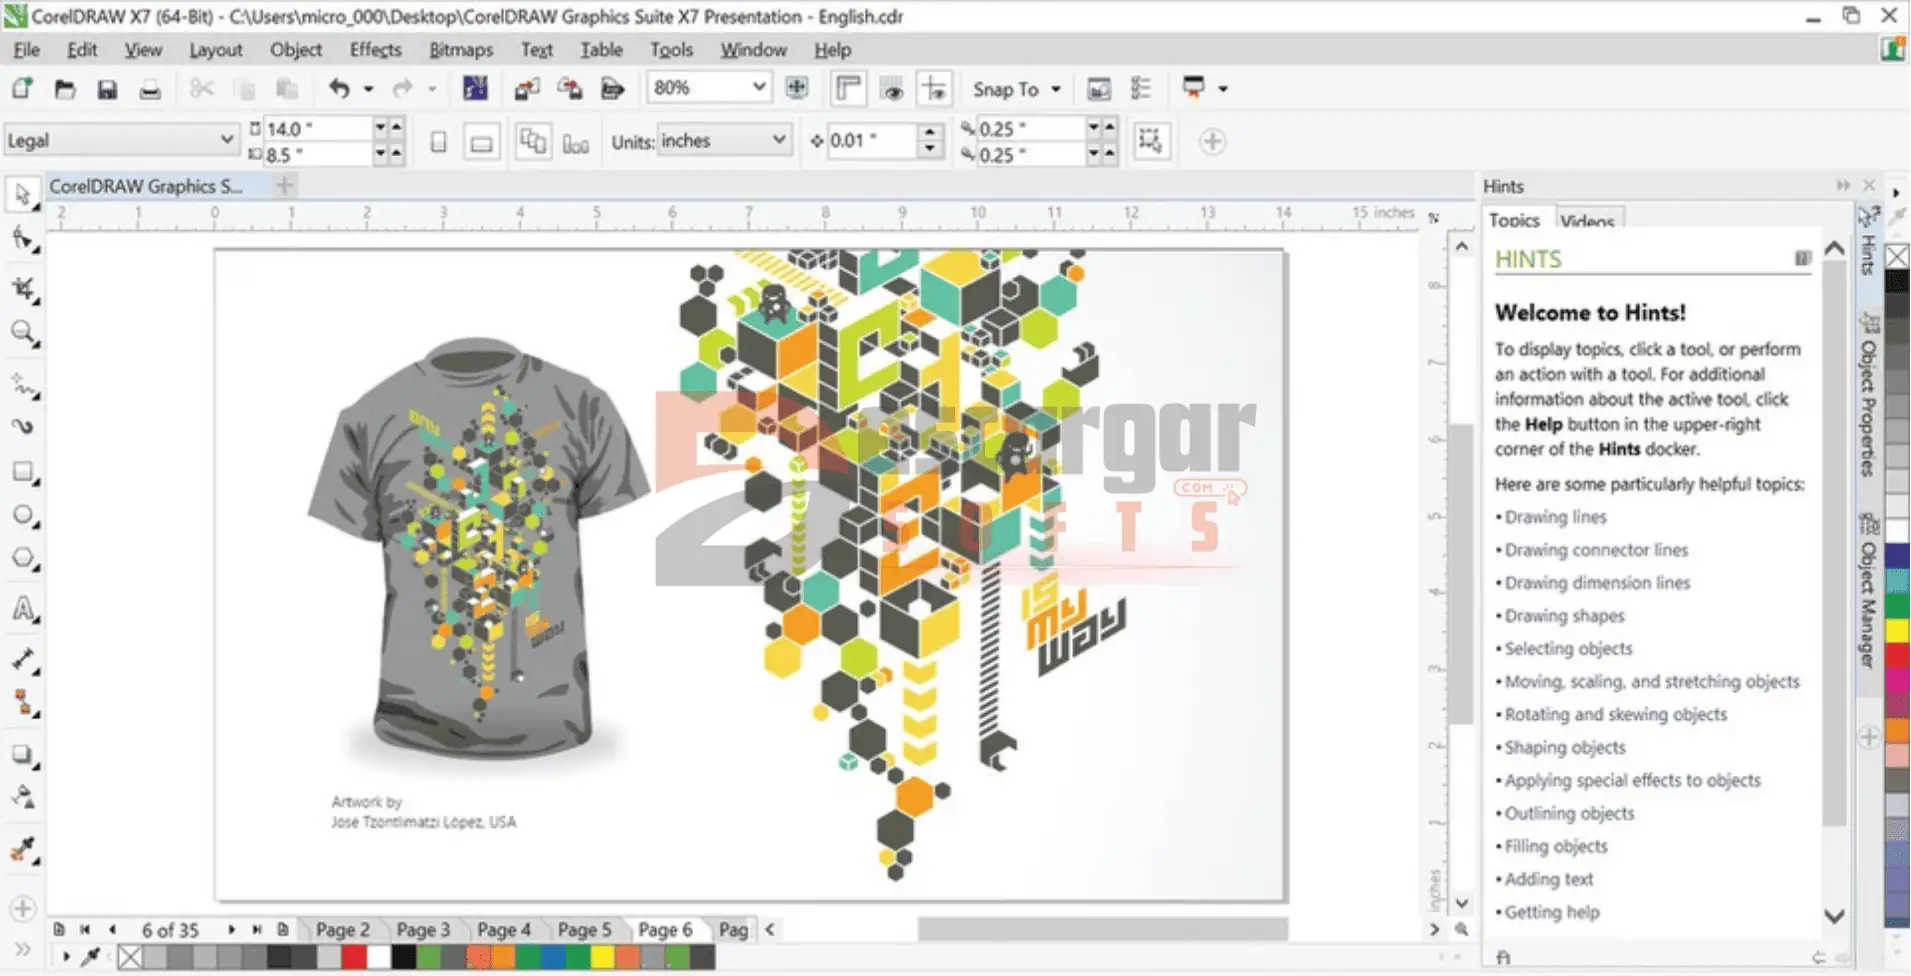Open the Effects menu
The image size is (1911, 976).
pos(375,49)
